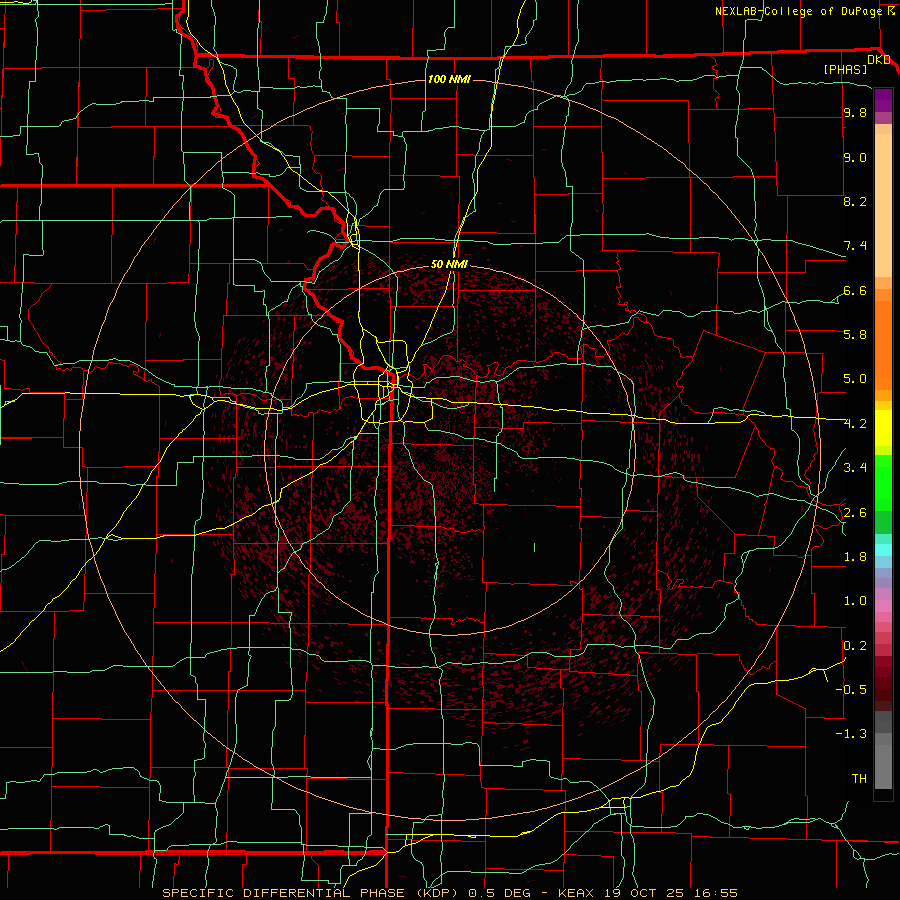The width and height of the screenshot is (900, 900).
Task: Click the 8.2 value on the color scale
Action: (x=855, y=202)
